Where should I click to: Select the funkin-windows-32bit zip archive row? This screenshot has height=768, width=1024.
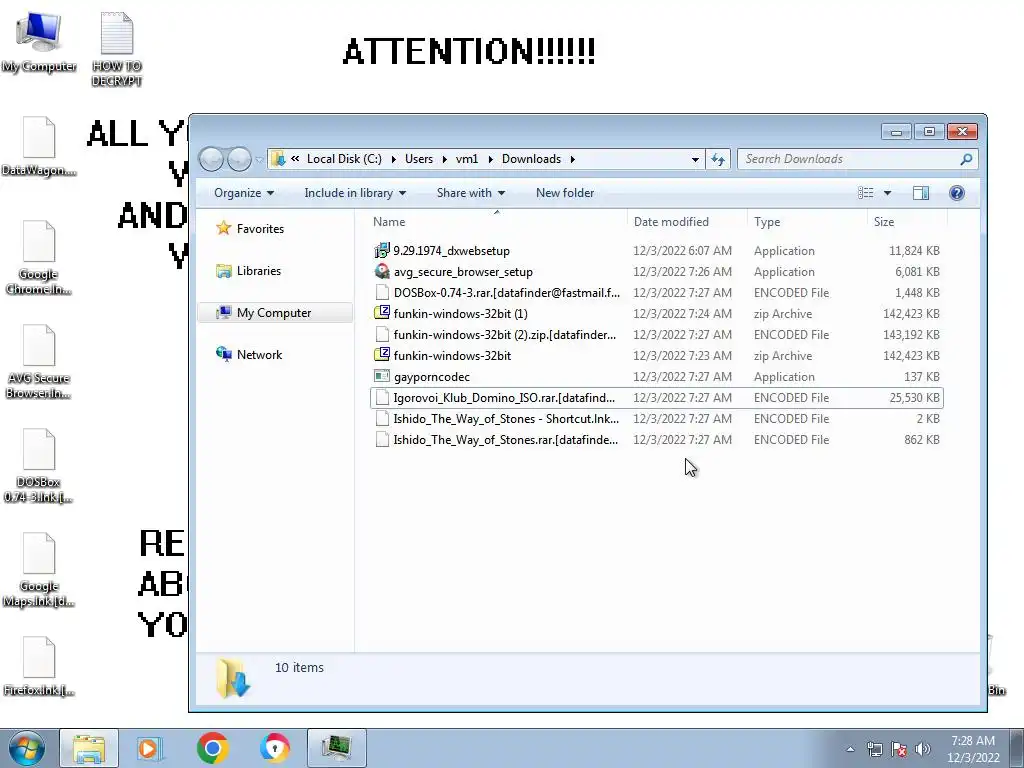pos(656,356)
